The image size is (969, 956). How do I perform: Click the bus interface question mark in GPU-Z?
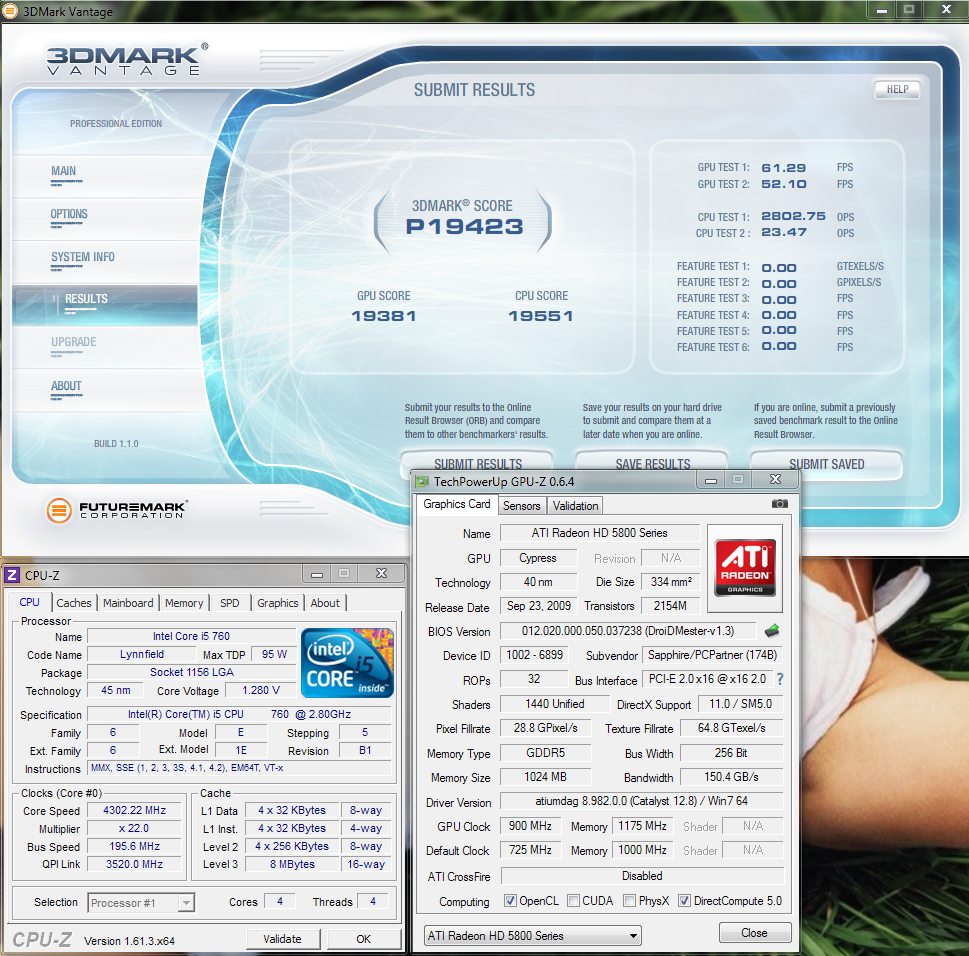point(780,679)
